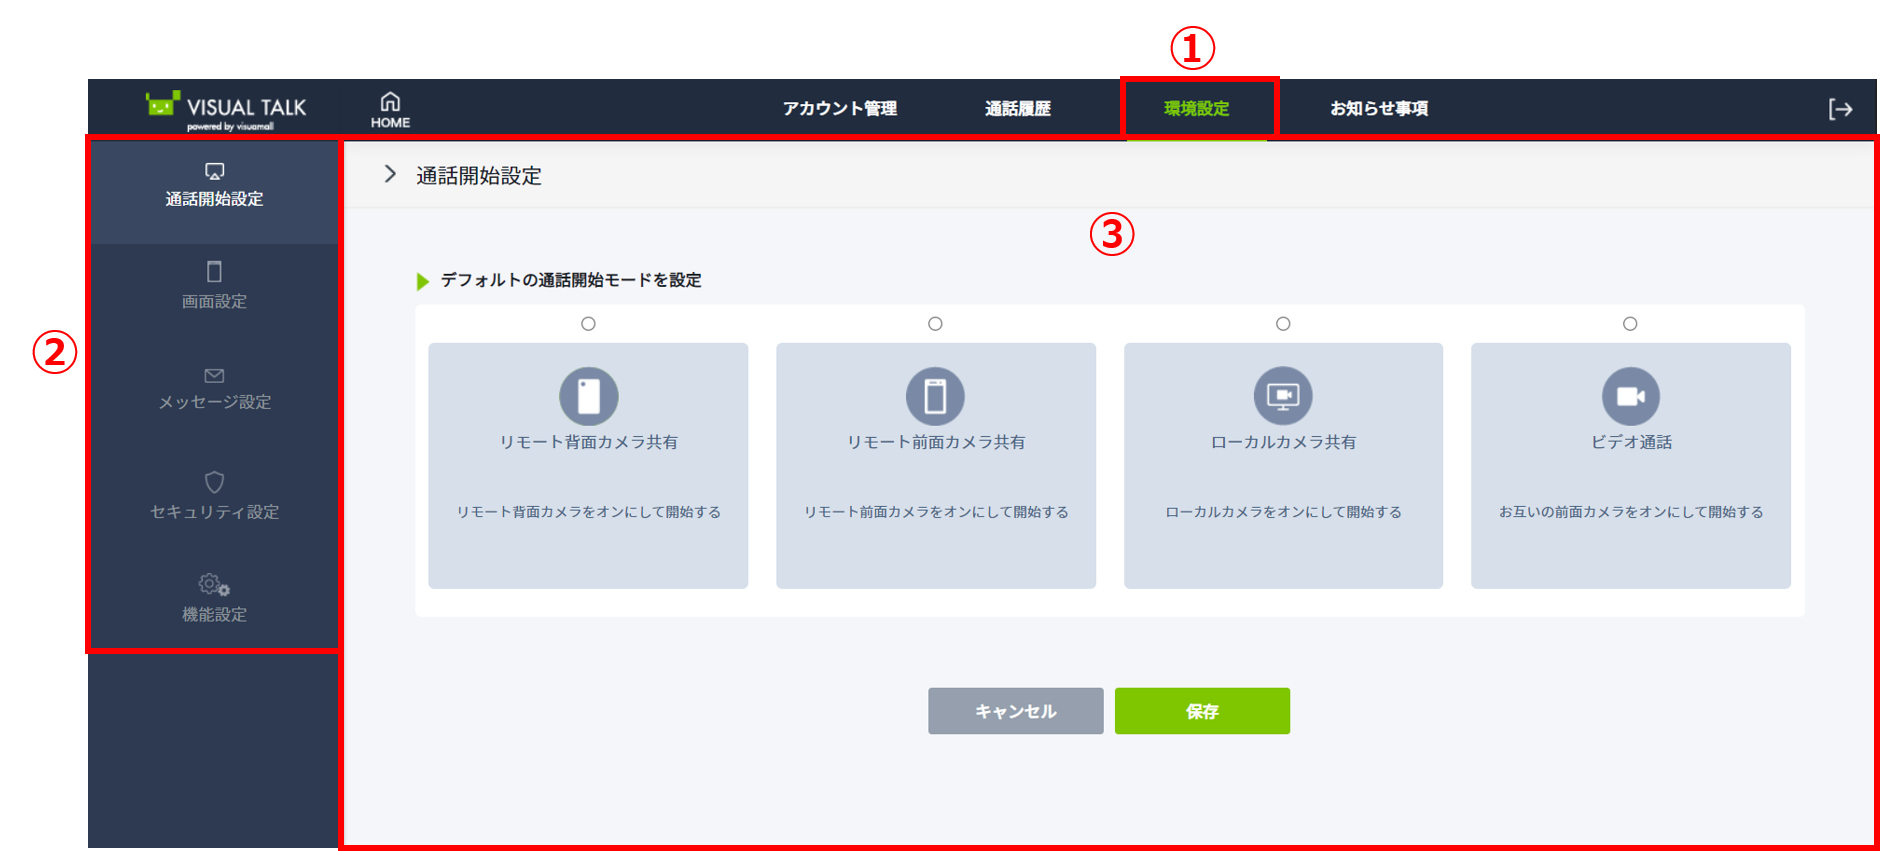Image resolution: width=1880 pixels, height=851 pixels.
Task: Open 機能設定 gear icon
Action: point(214,584)
